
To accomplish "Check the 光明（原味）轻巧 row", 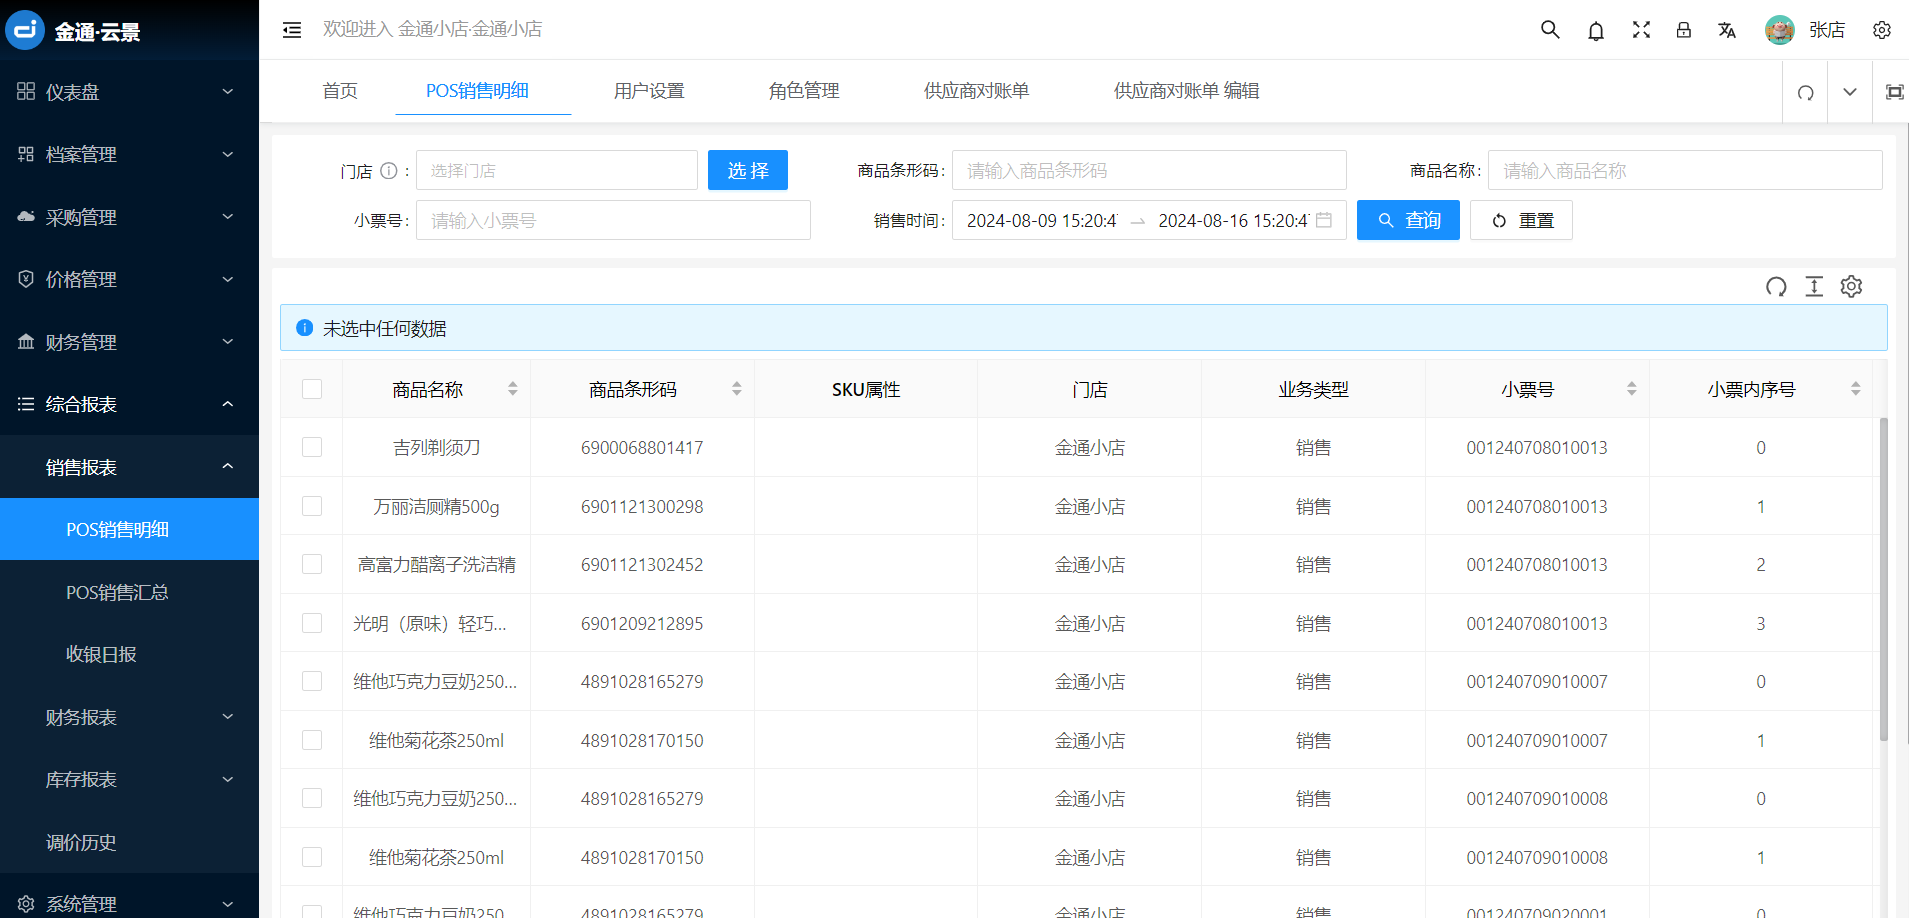I will pyautogui.click(x=312, y=623).
